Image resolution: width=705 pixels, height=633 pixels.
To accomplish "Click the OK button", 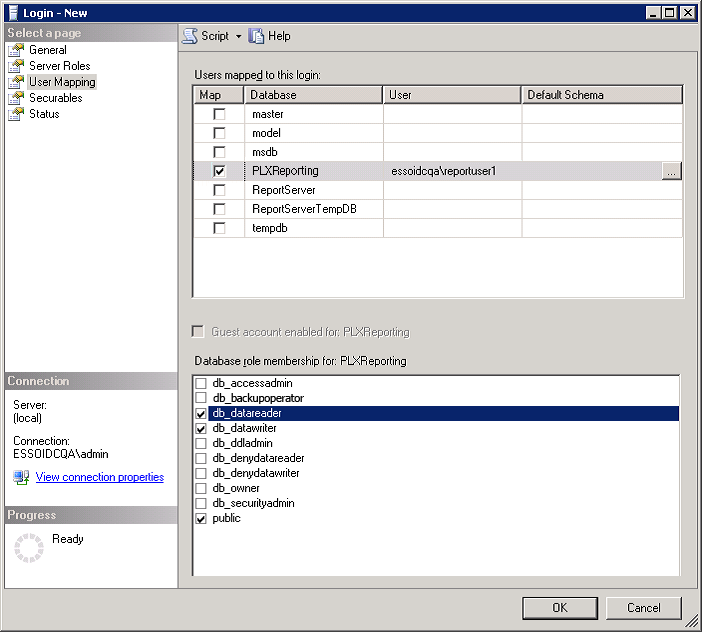I will click(560, 608).
